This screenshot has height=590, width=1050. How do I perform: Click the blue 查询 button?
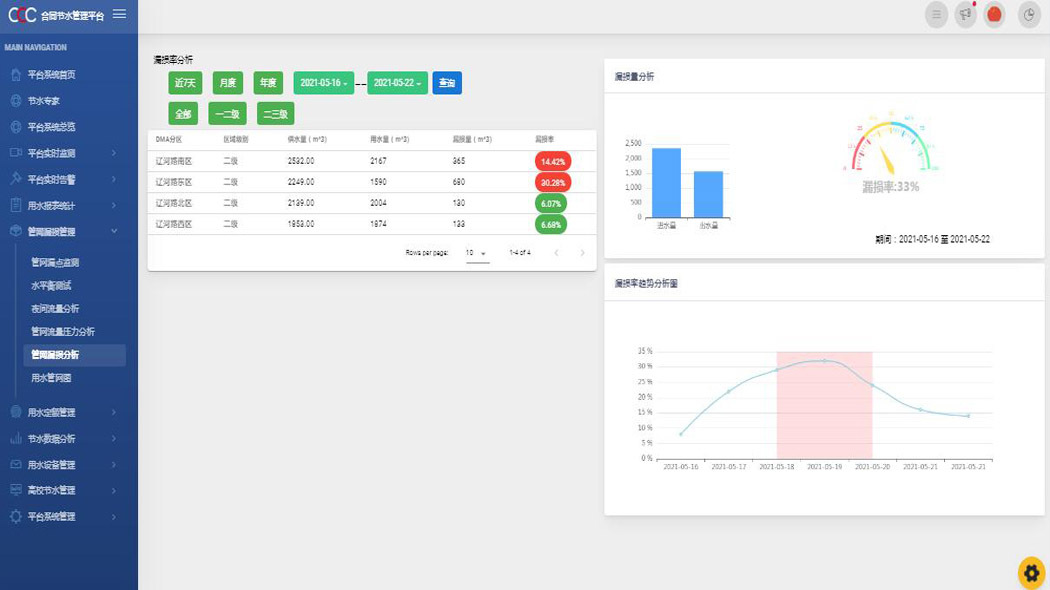447,83
